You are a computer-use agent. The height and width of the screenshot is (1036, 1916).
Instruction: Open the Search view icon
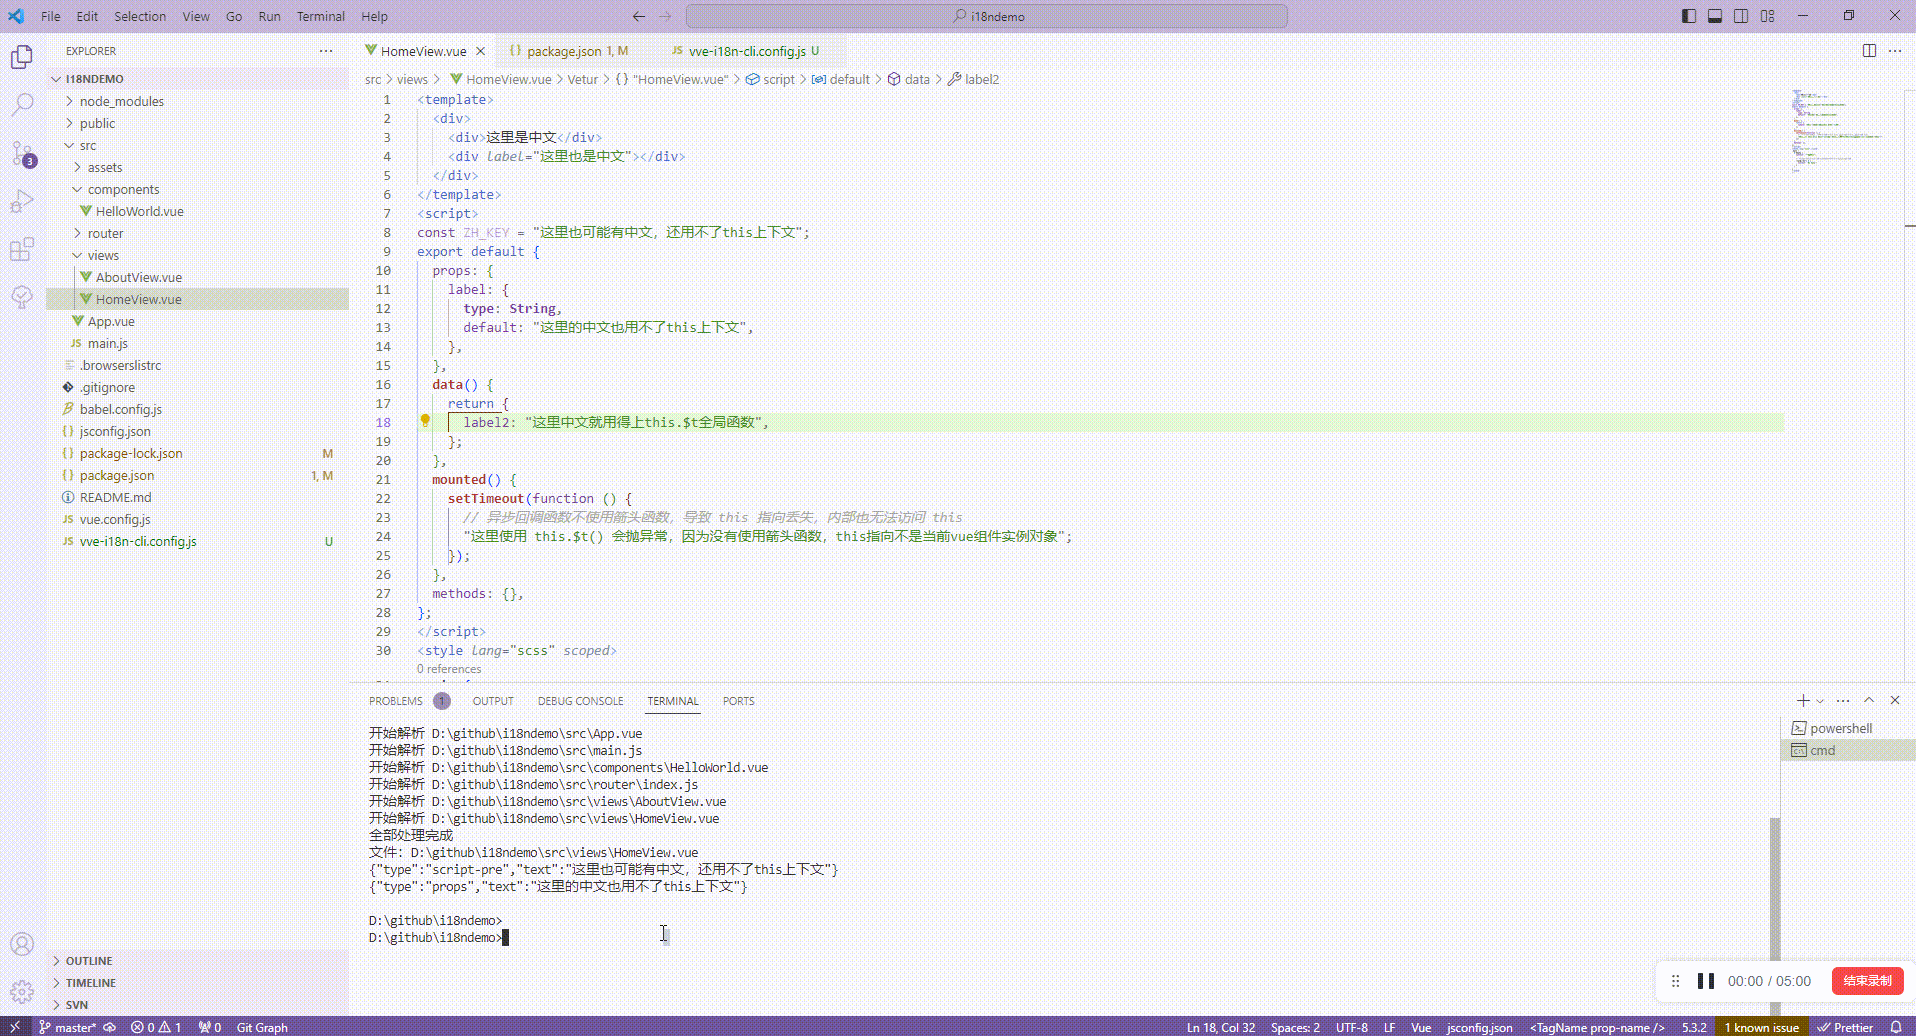[x=22, y=104]
